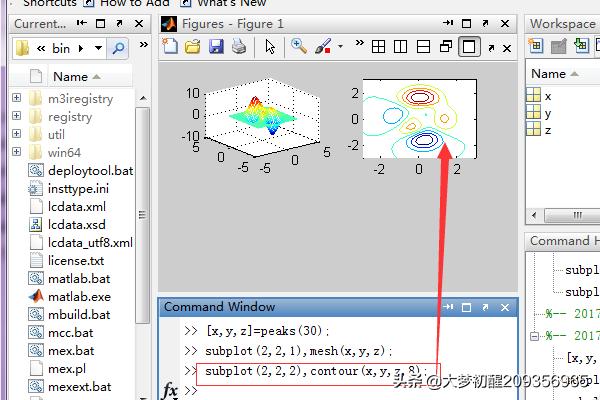This screenshot has width=600, height=400.
Task: Click the New Figure icon in toolbar
Action: coord(170,46)
